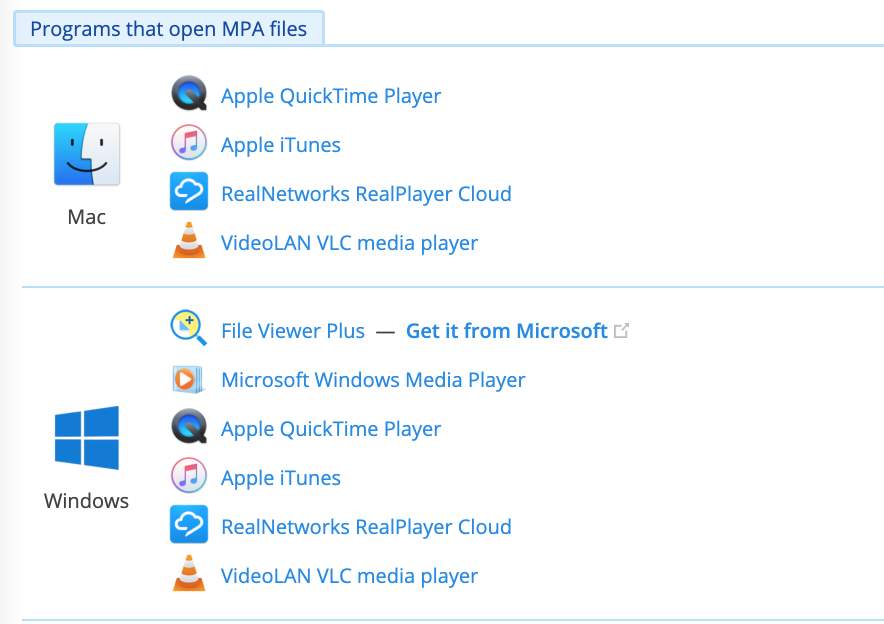Open RealNetworks RealPlayer Cloud link under Windows
The height and width of the screenshot is (624, 884).
pyautogui.click(x=366, y=527)
